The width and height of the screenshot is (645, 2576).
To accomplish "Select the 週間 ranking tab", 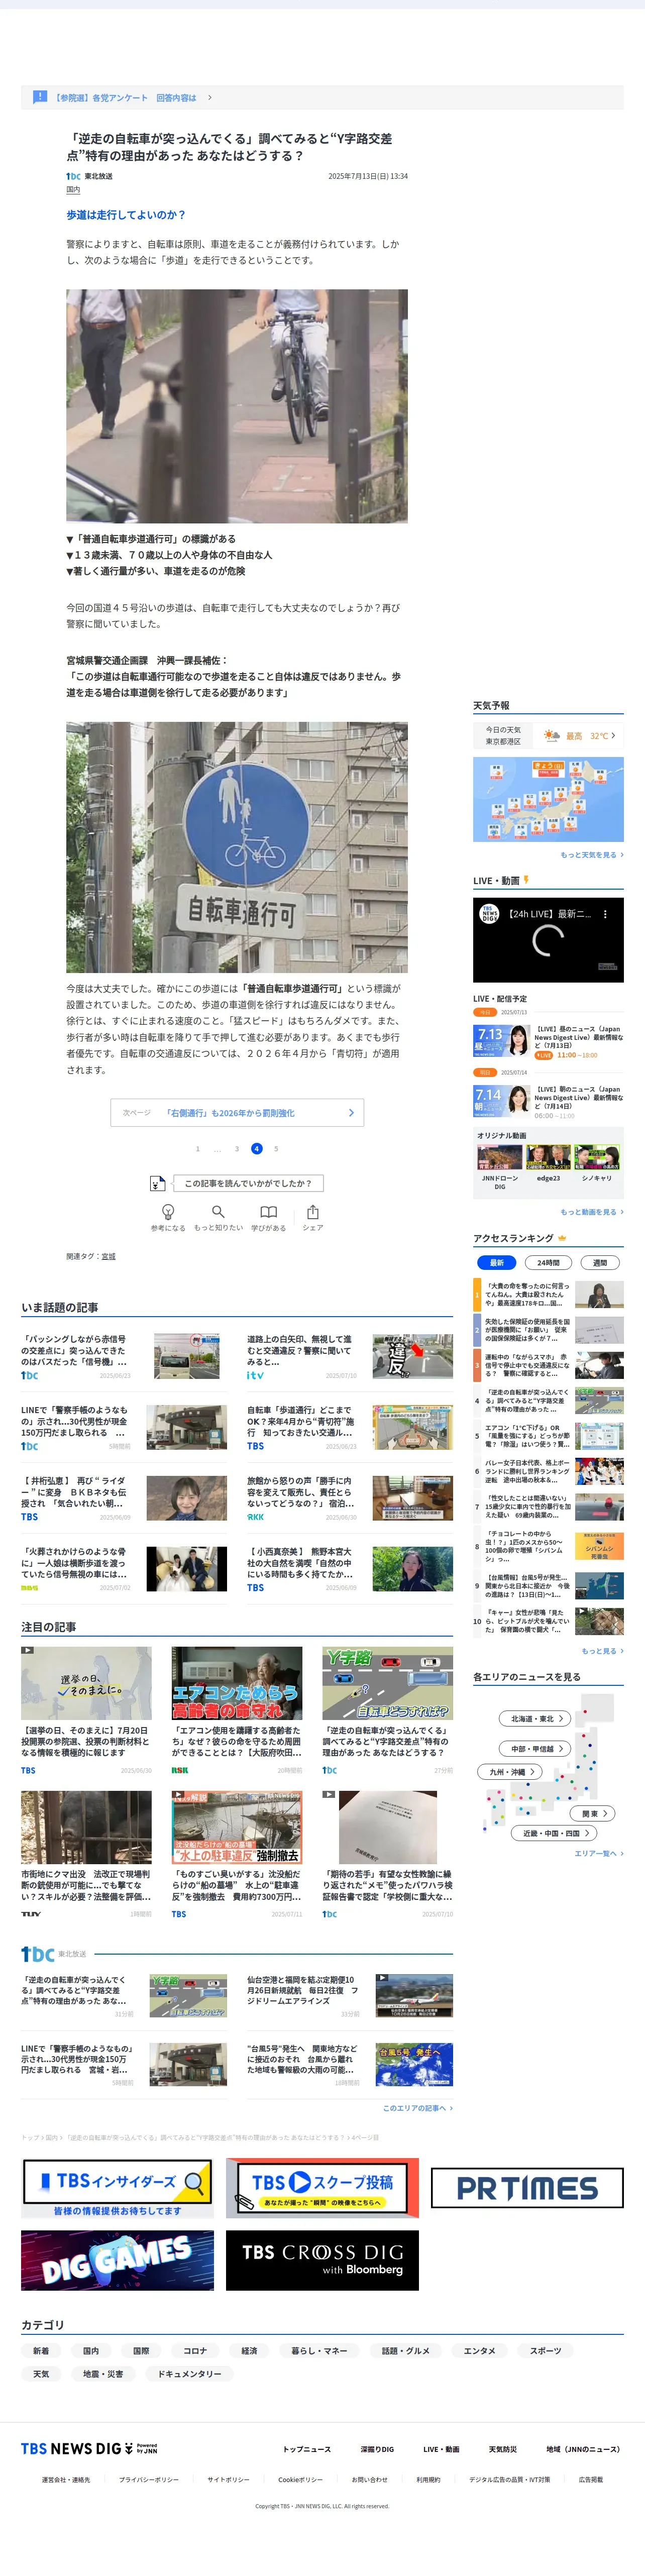I will (x=600, y=1262).
